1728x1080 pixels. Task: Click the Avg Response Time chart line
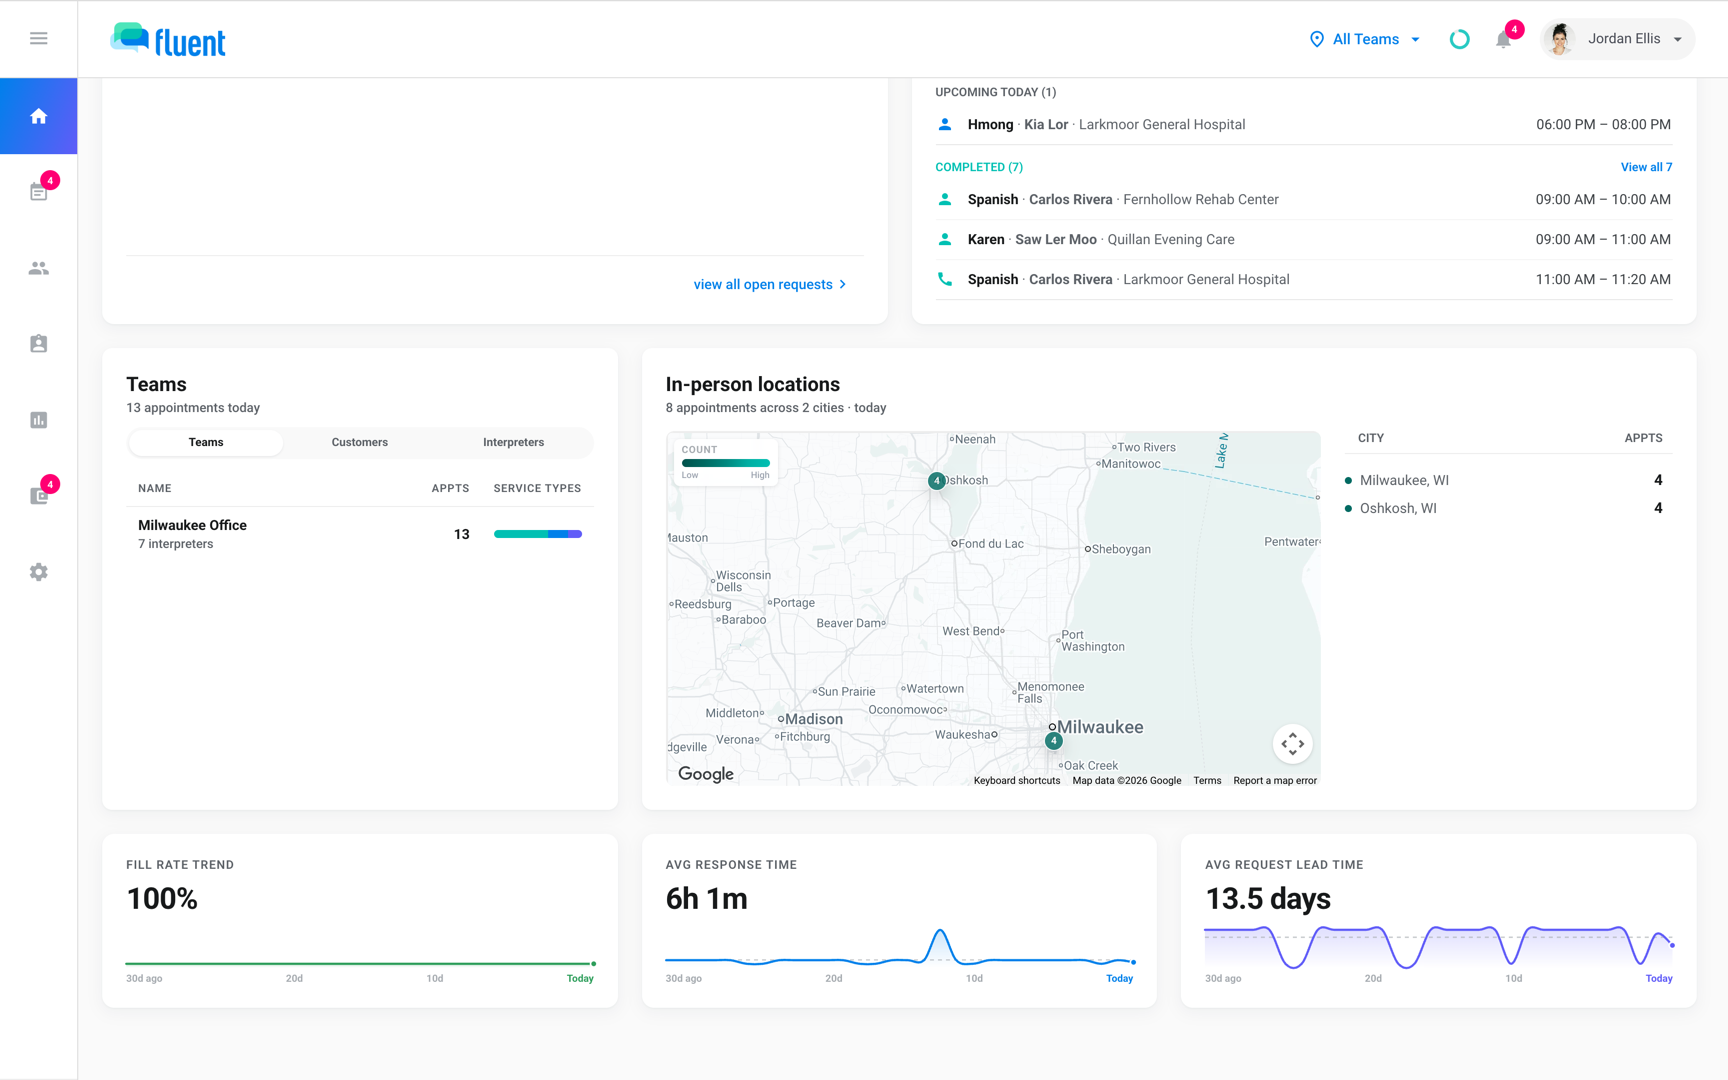[x=900, y=950]
